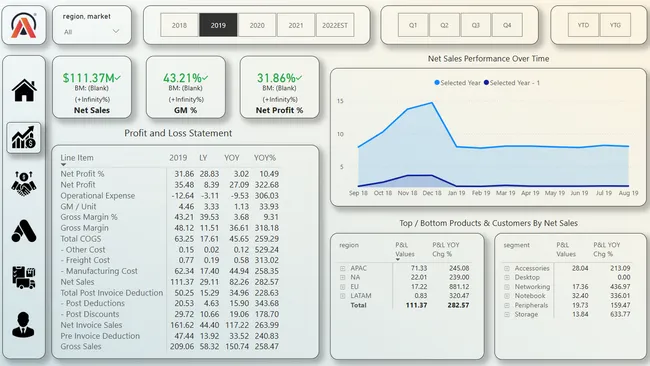Screen dimensions: 650x366
Task: Sort by the LY column header
Action: pos(203,158)
